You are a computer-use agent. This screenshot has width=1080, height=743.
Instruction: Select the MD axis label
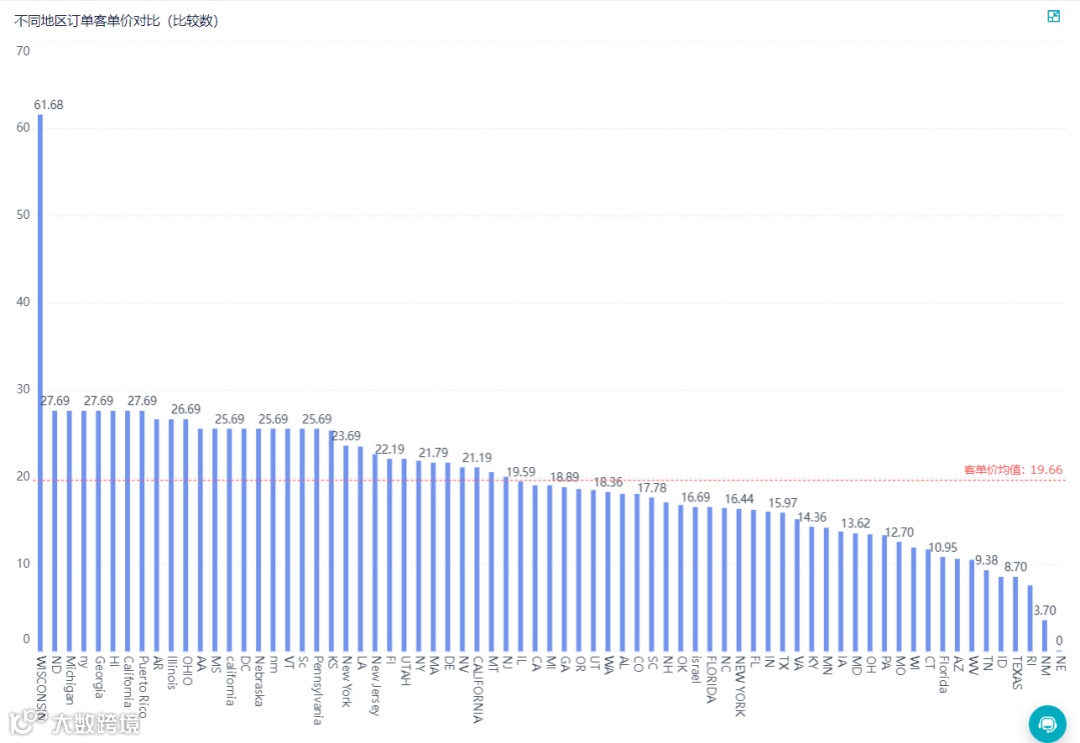855,664
